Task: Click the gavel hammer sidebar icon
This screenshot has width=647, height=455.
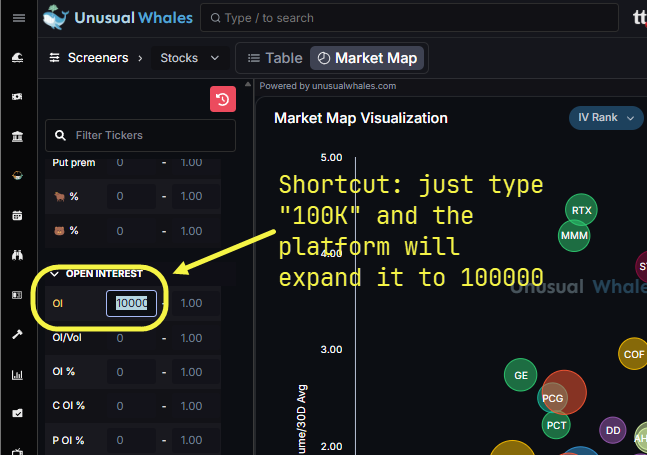Action: (17, 335)
